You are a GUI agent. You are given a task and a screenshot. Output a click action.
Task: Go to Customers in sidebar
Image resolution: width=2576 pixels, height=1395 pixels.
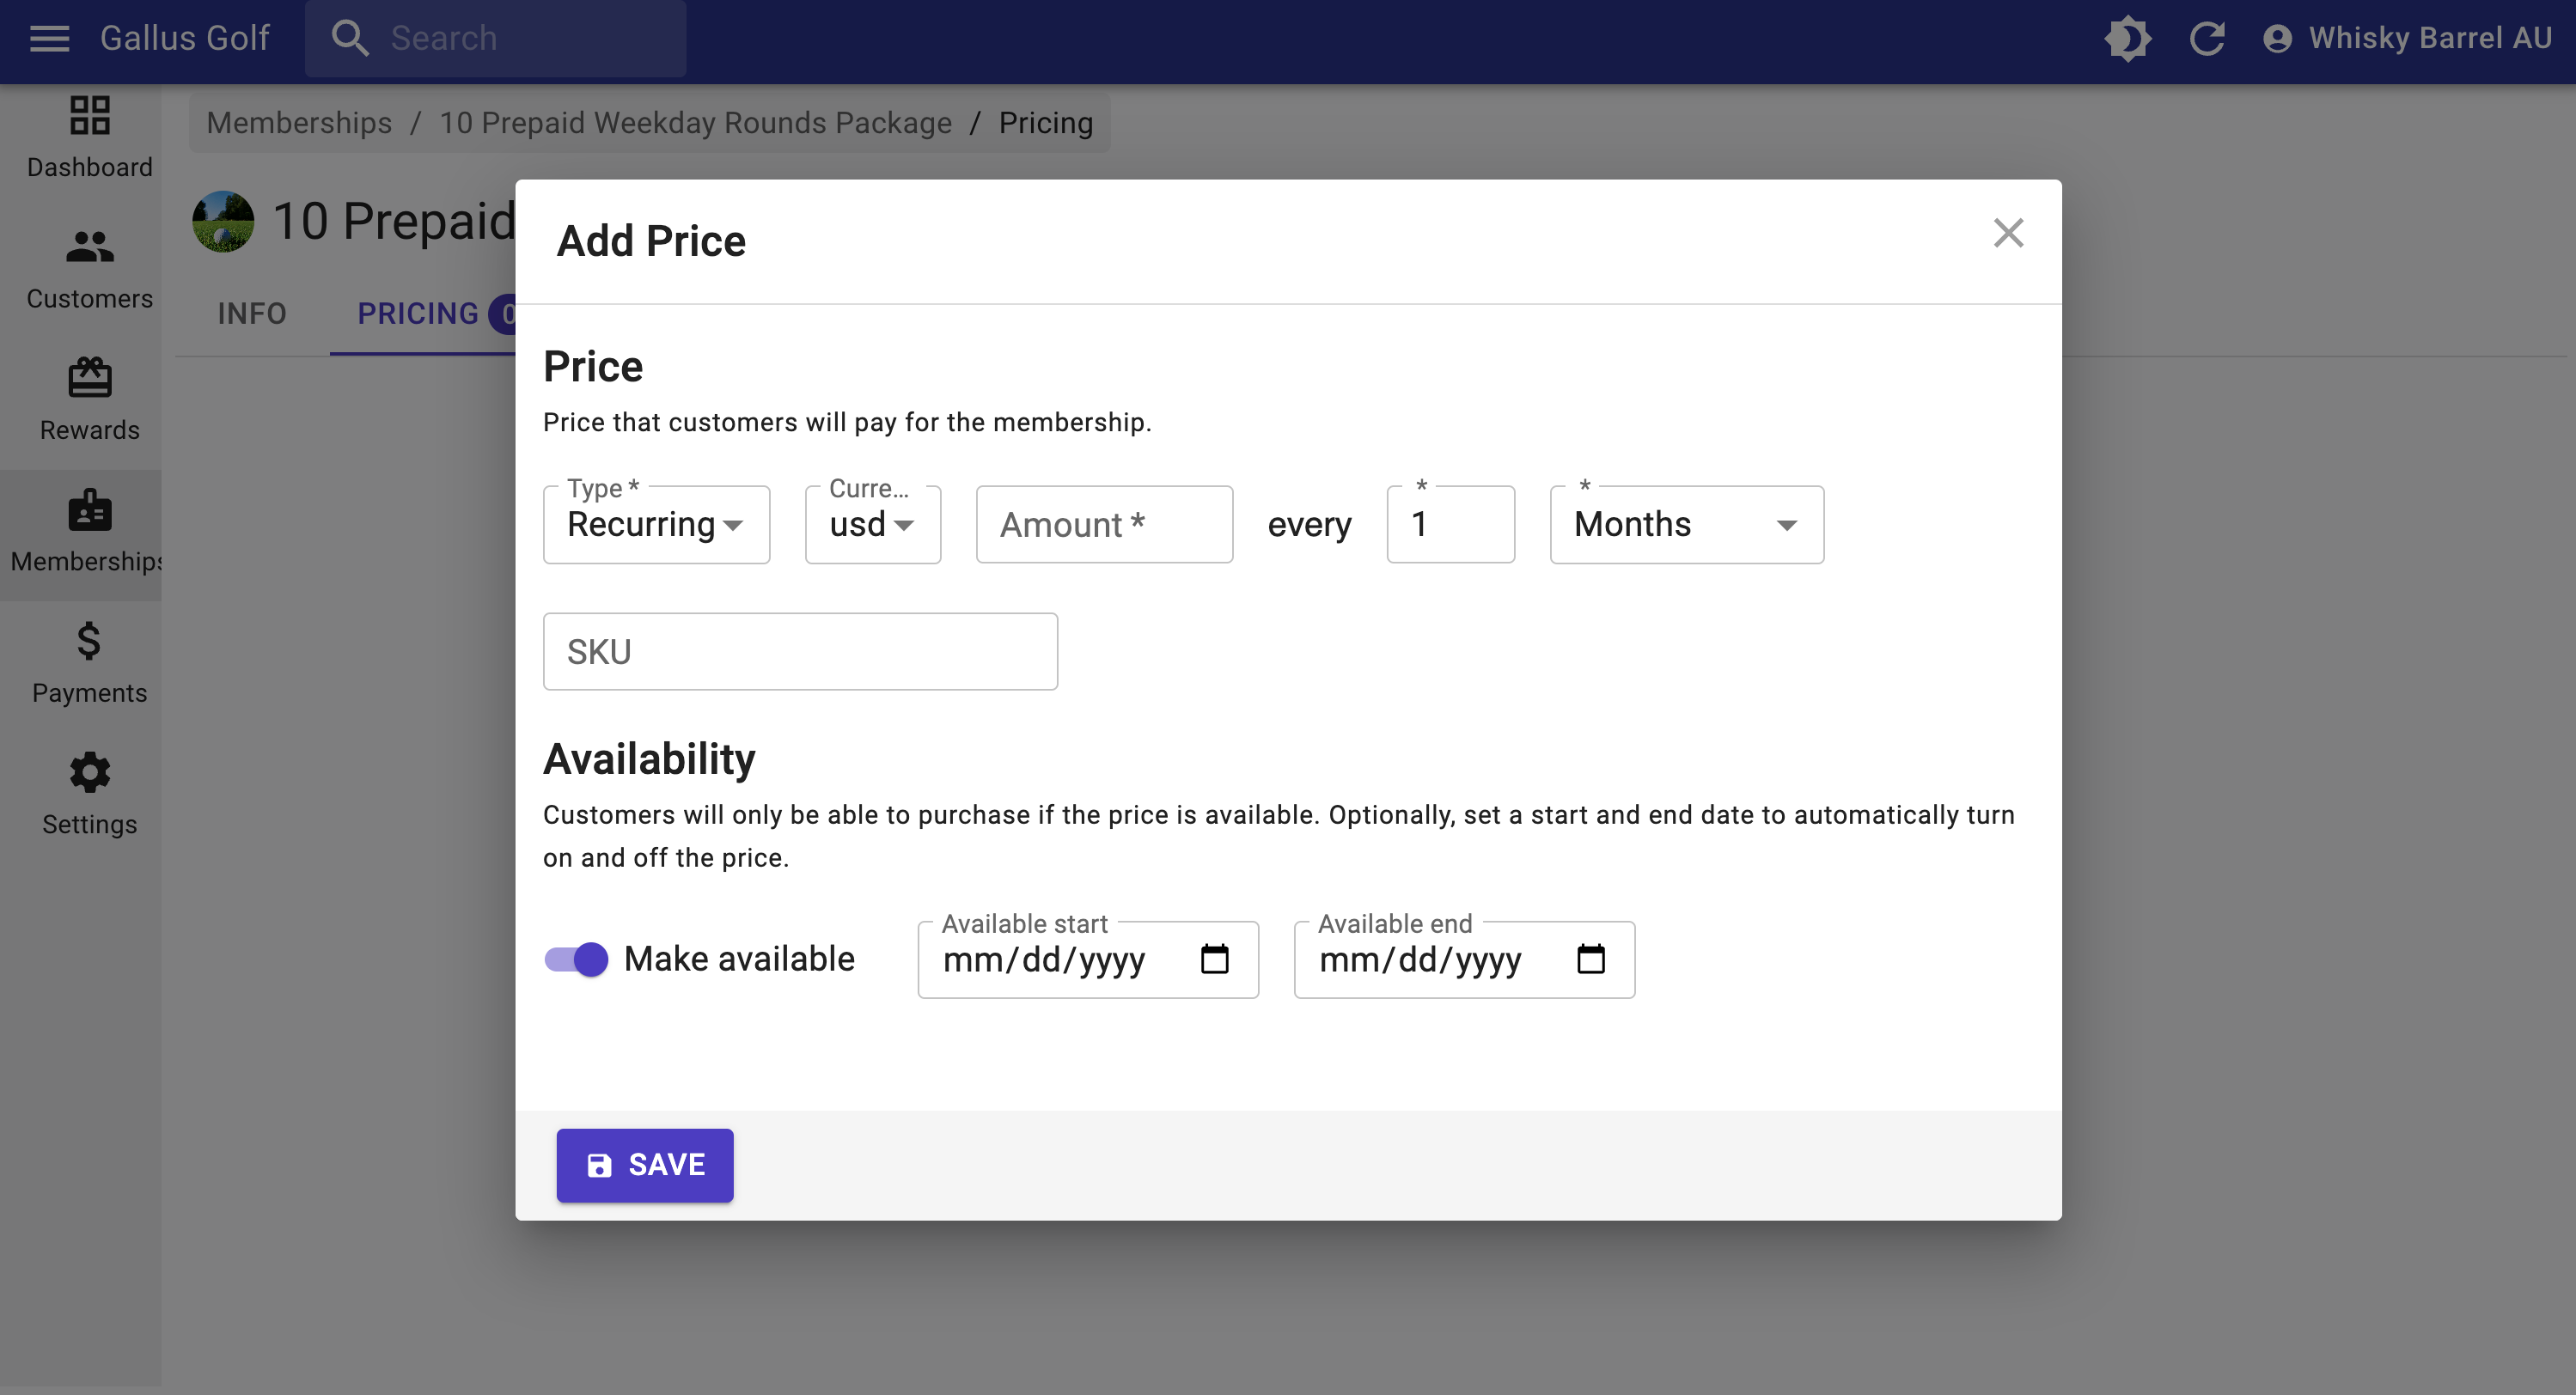point(89,270)
